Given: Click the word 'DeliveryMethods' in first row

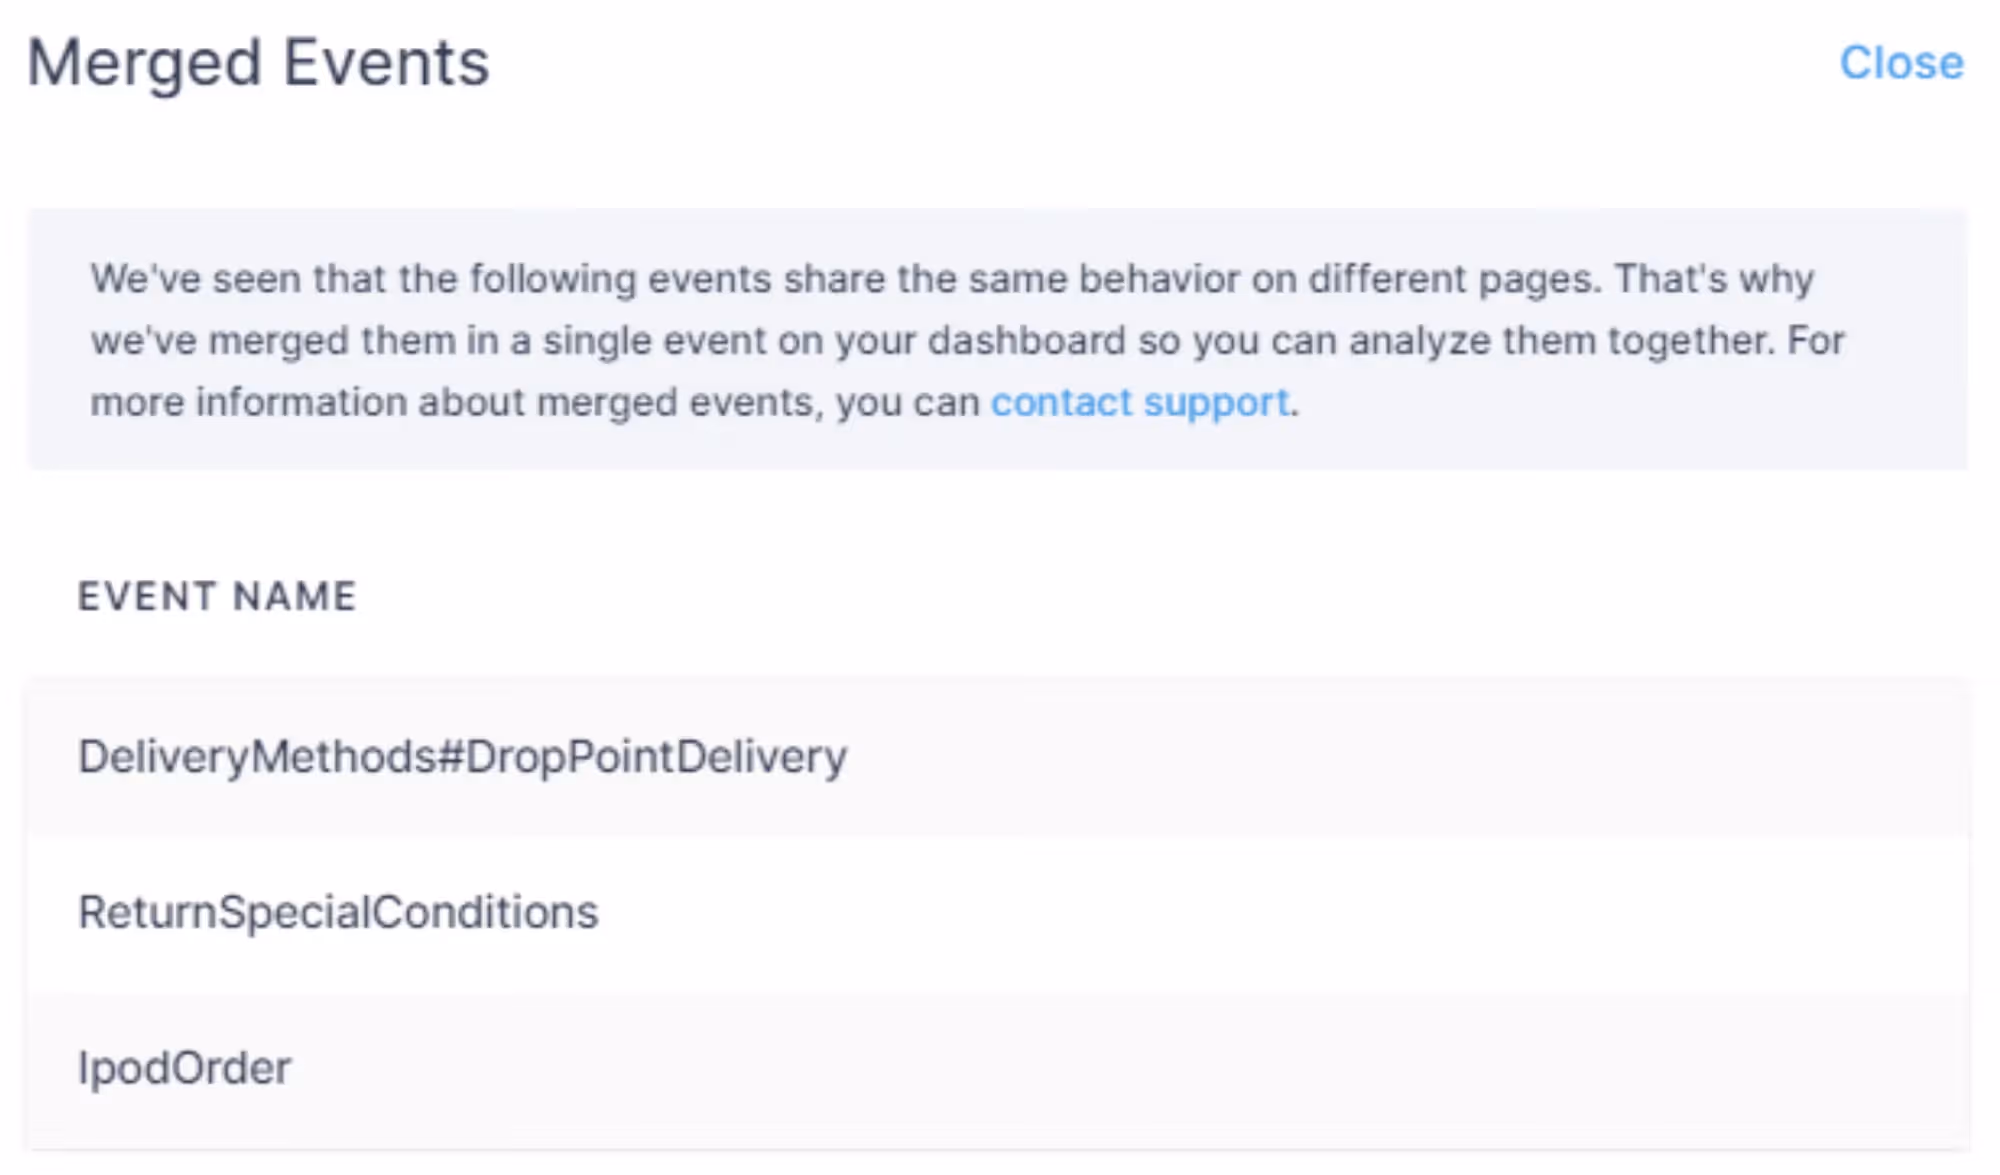Looking at the screenshot, I should click(257, 757).
